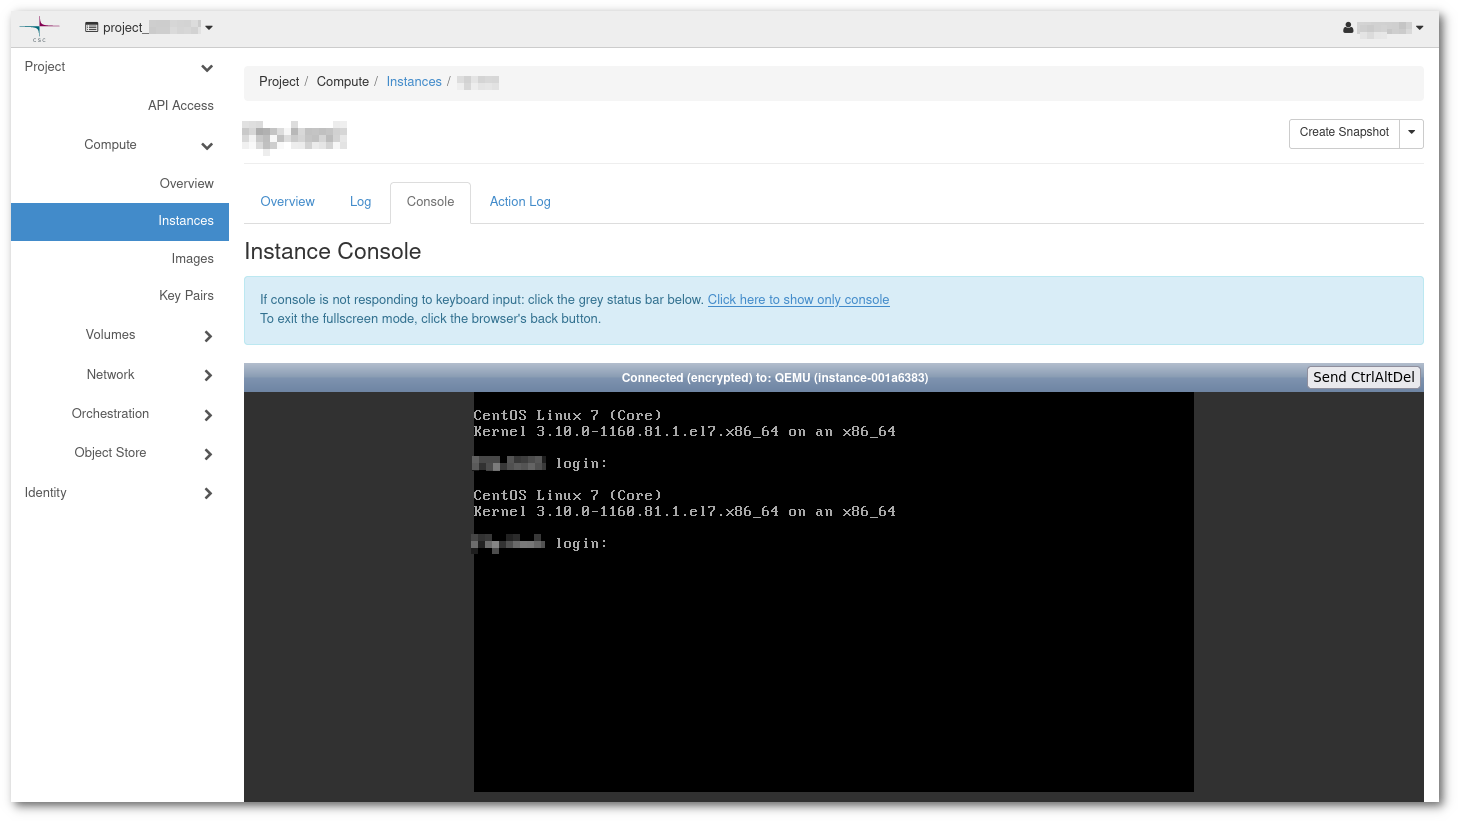The image size is (1458, 821).
Task: Open the Create Snapshot dropdown arrow
Action: 1411,133
